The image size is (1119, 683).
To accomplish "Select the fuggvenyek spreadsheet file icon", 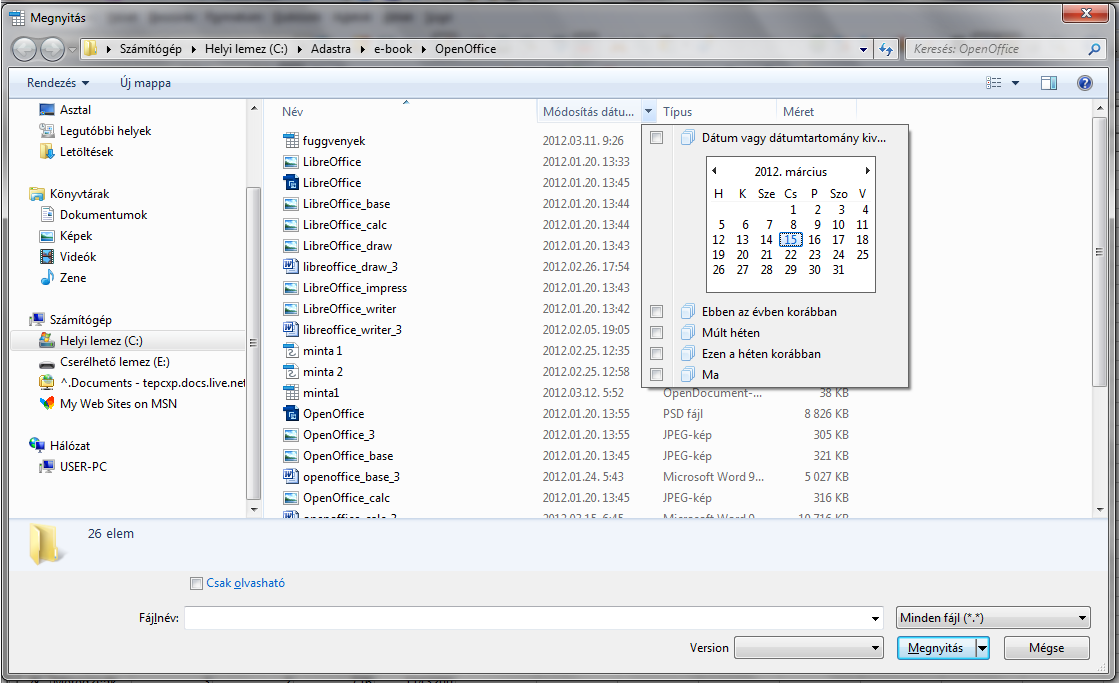I will (x=290, y=141).
